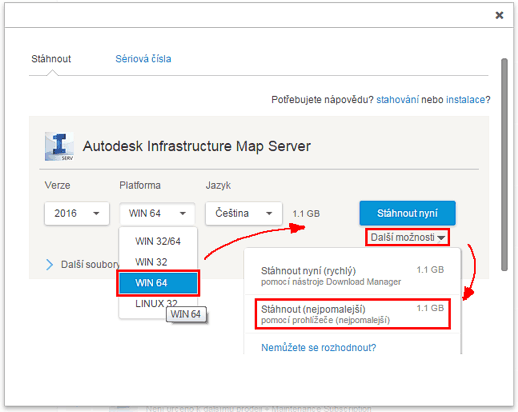518x412 pixels.
Task: Click the Stáhnout nyní button
Action: pos(407,213)
